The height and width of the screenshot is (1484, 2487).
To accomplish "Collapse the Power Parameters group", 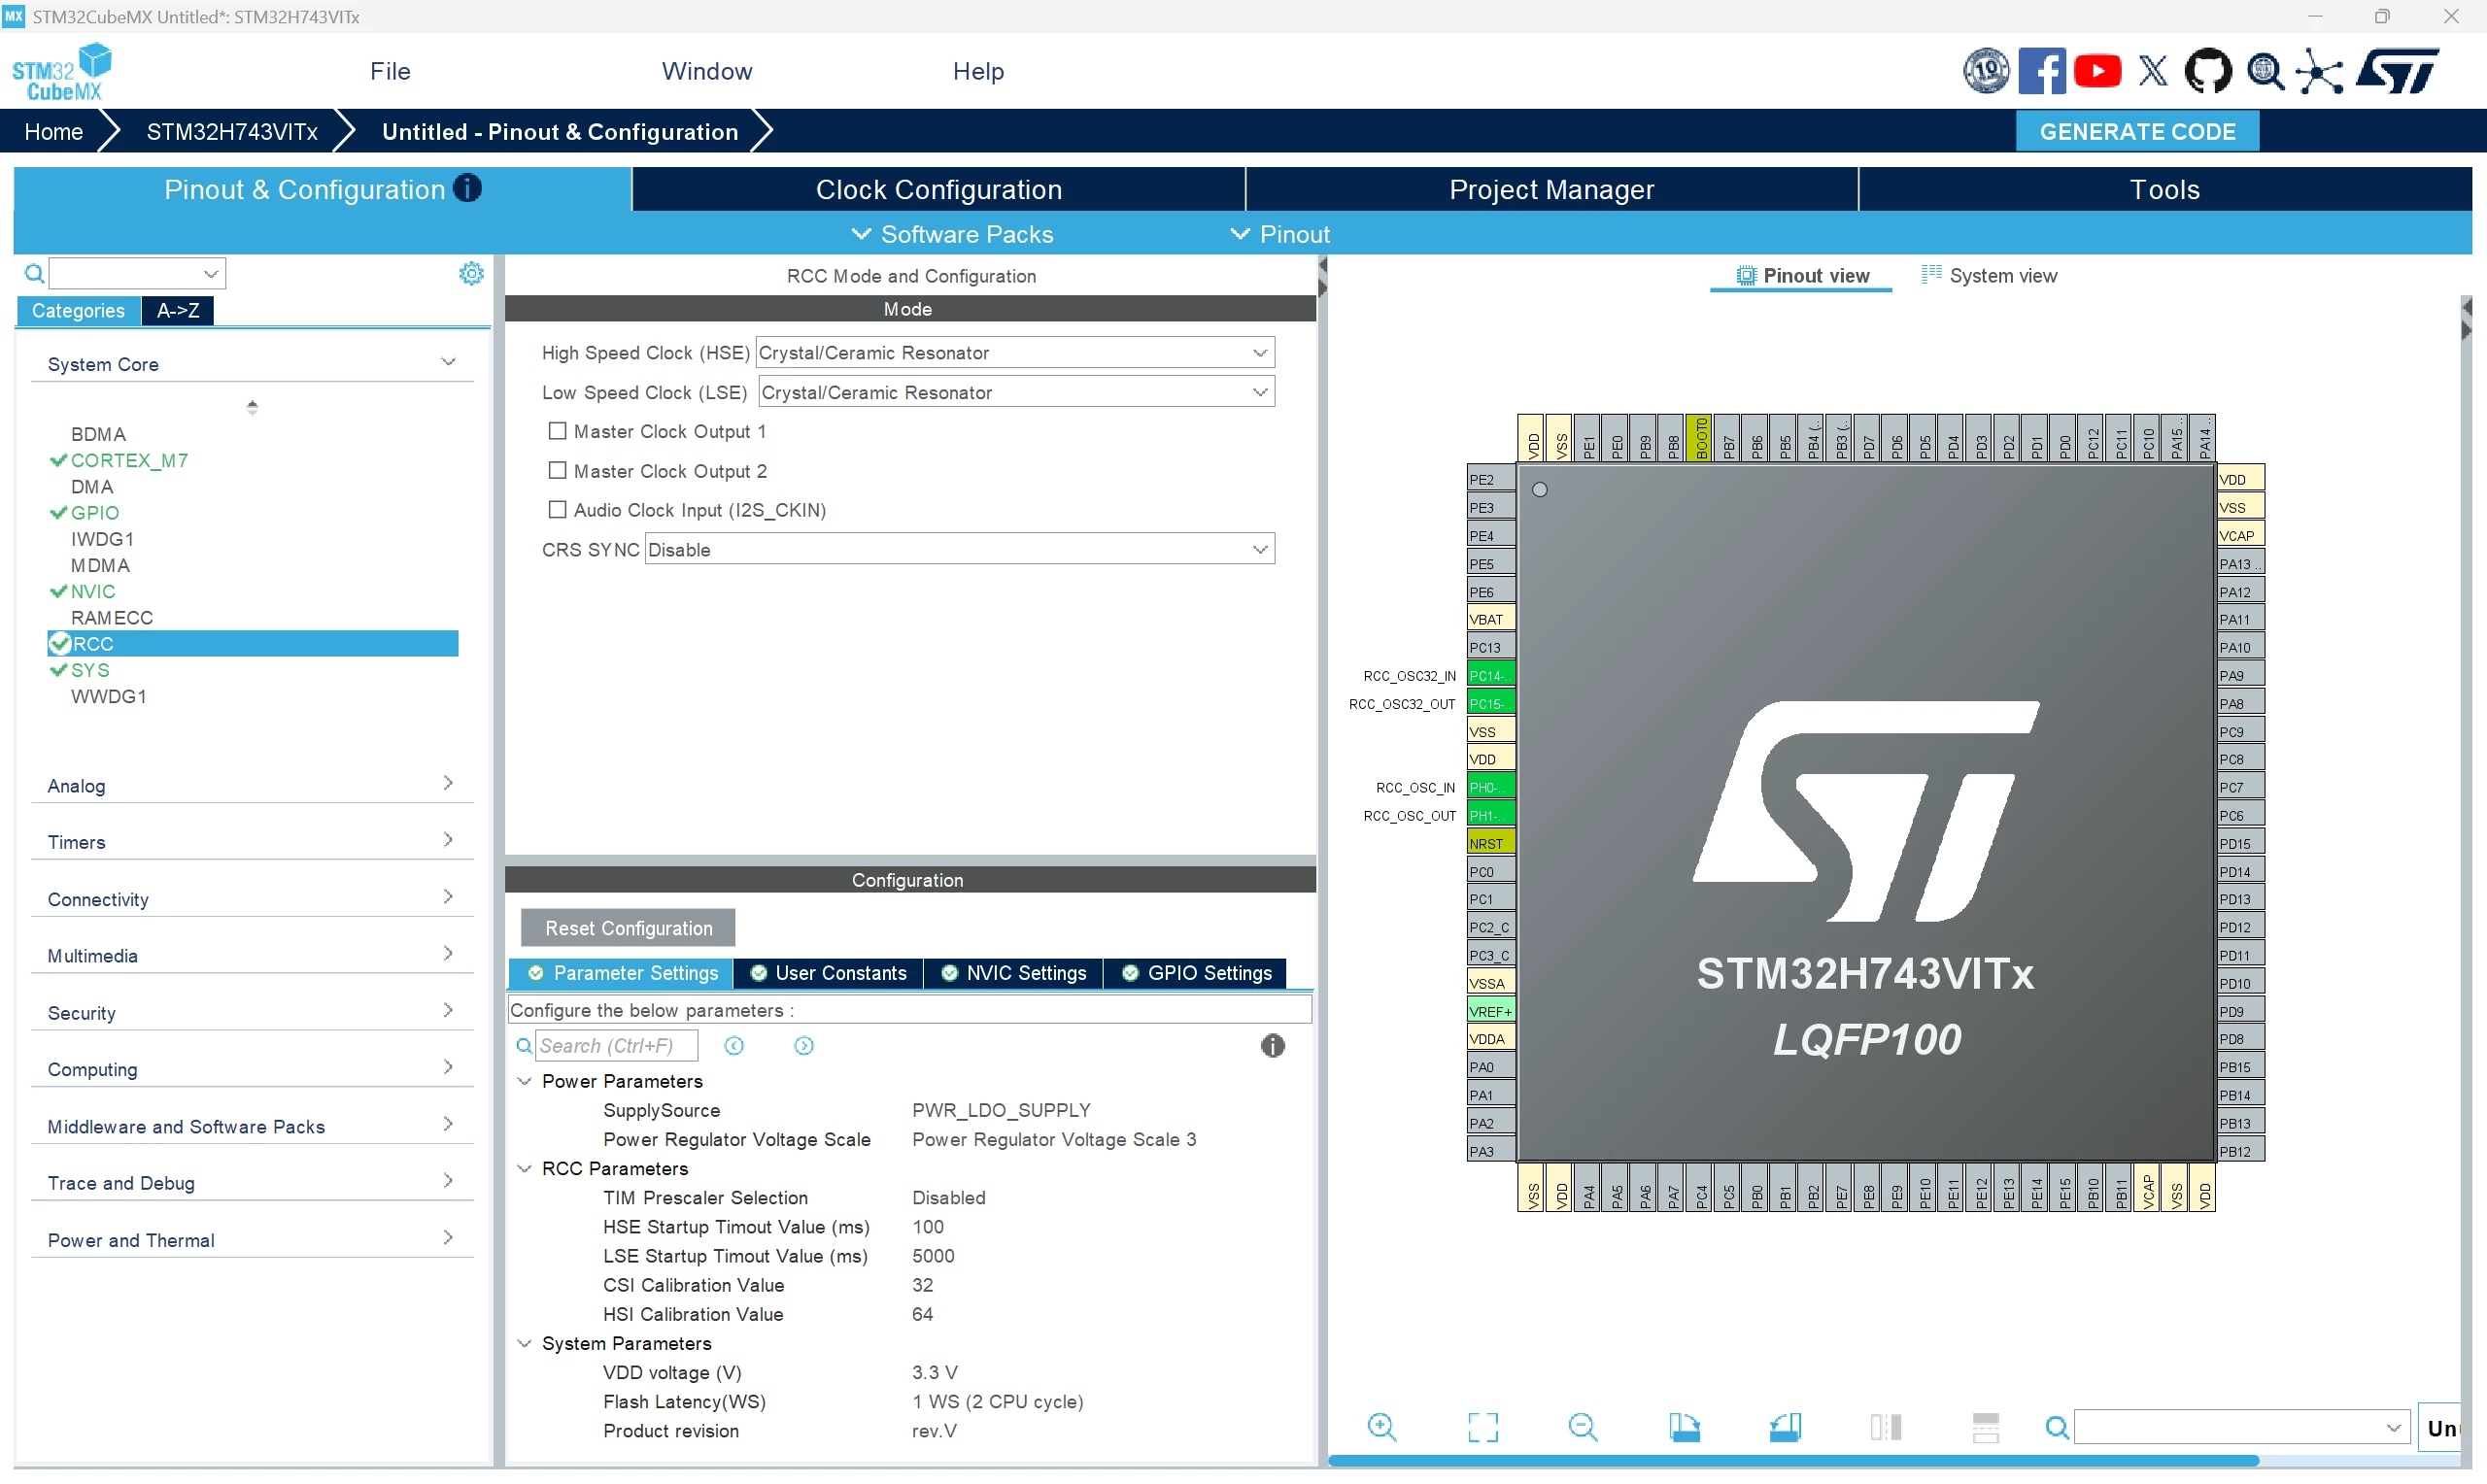I will (524, 1081).
